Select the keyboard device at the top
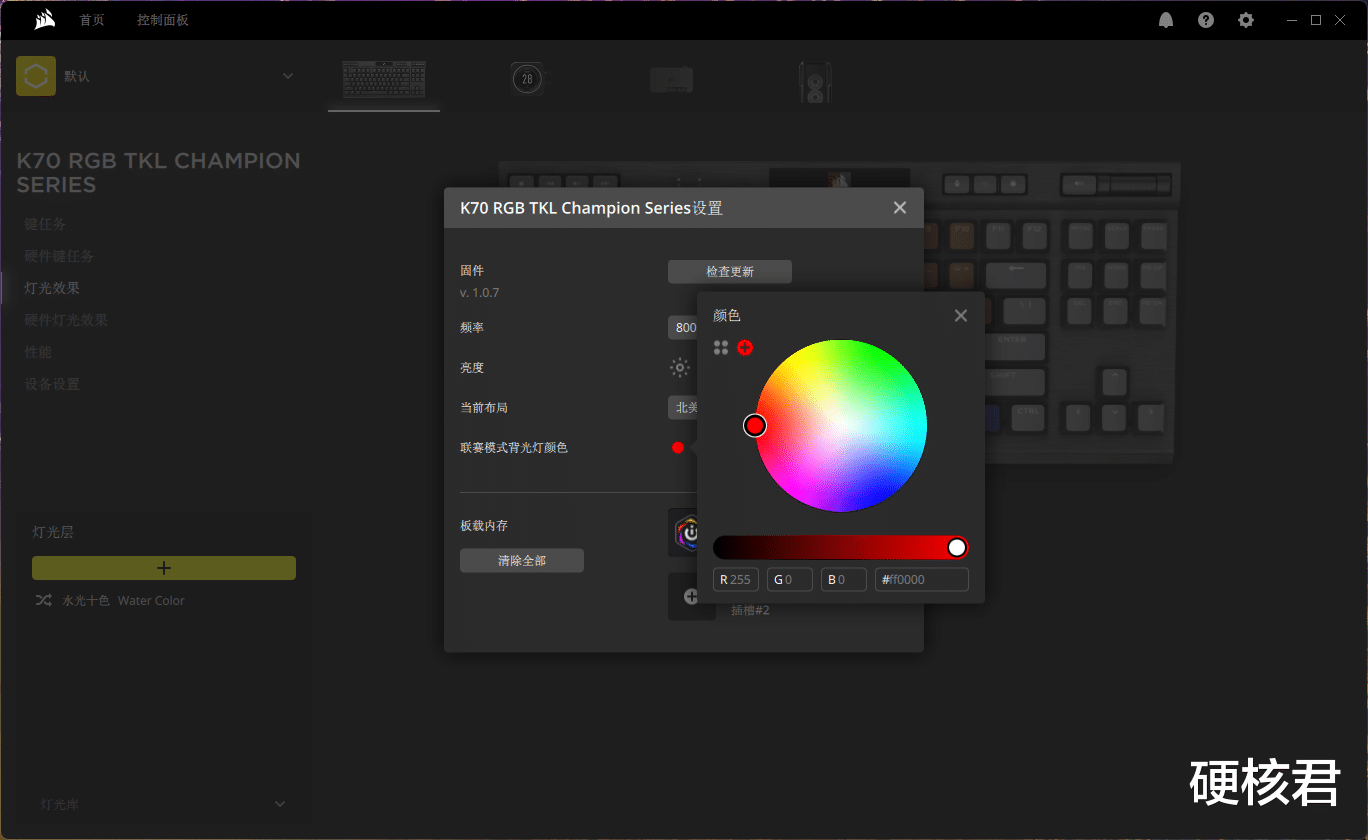Viewport: 1368px width, 840px height. [383, 78]
